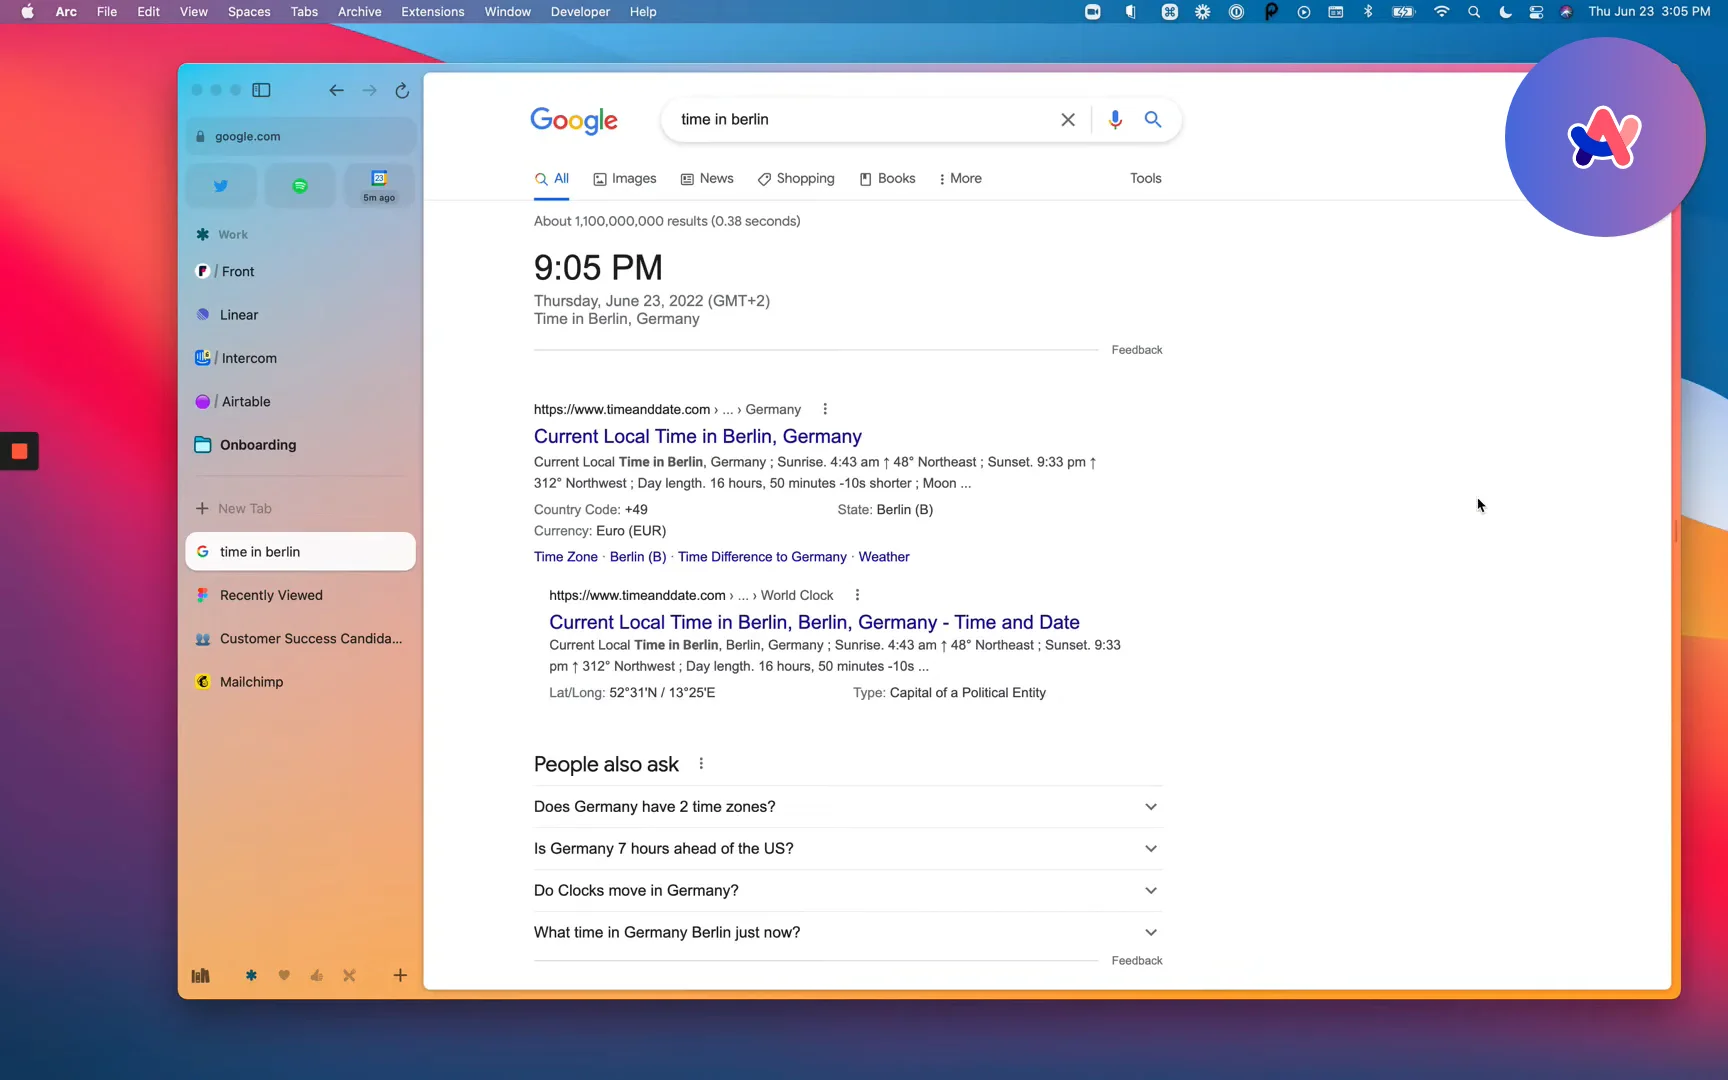Viewport: 1728px width, 1080px height.
Task: Select the All results tab
Action: click(x=552, y=179)
